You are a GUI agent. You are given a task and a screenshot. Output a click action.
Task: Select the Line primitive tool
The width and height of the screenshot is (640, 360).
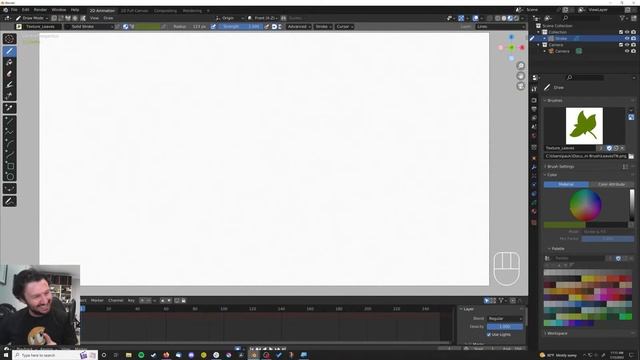tap(9, 121)
